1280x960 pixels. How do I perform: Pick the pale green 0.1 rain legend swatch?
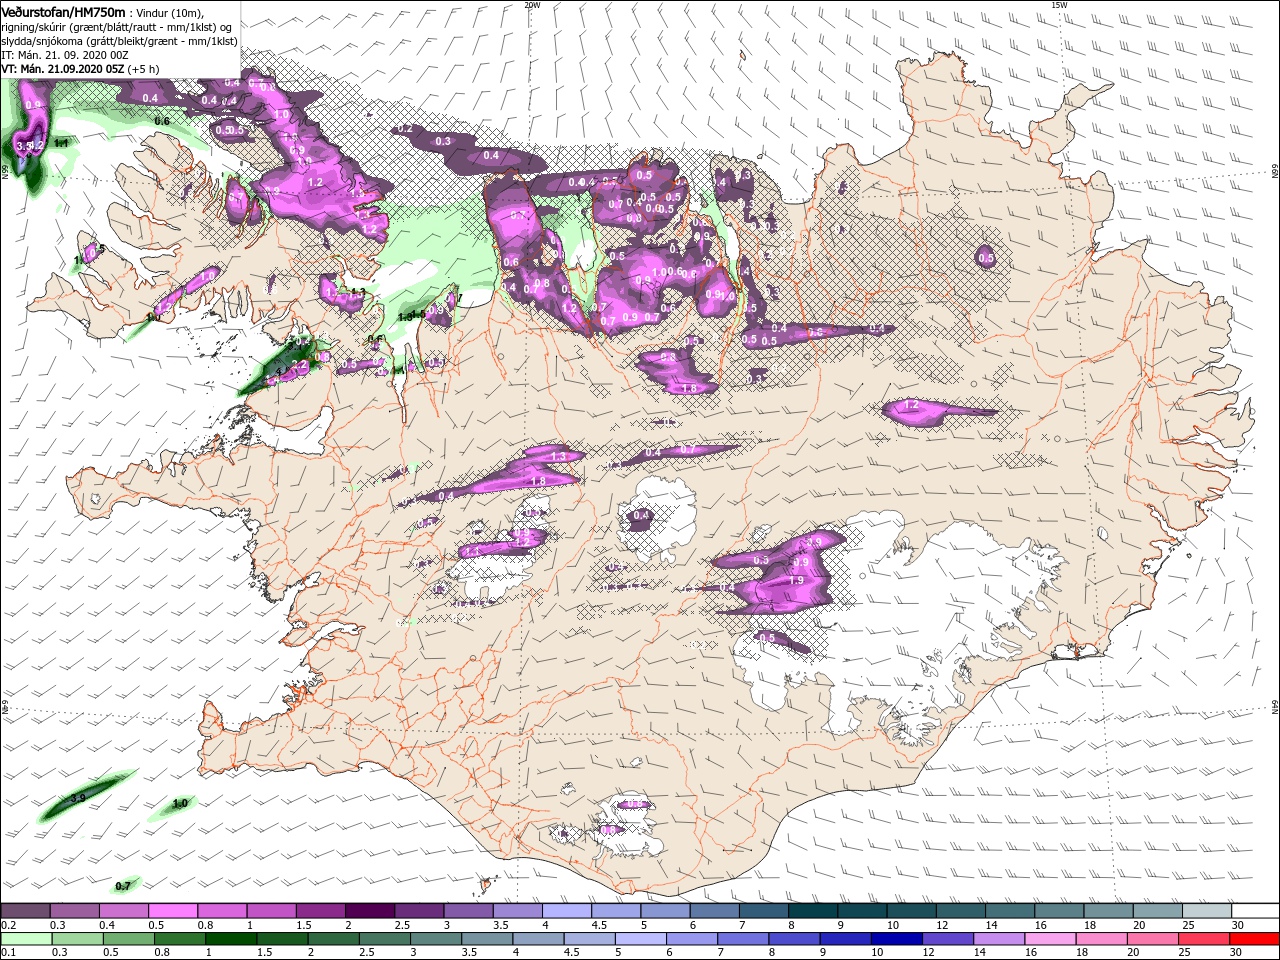[26, 939]
